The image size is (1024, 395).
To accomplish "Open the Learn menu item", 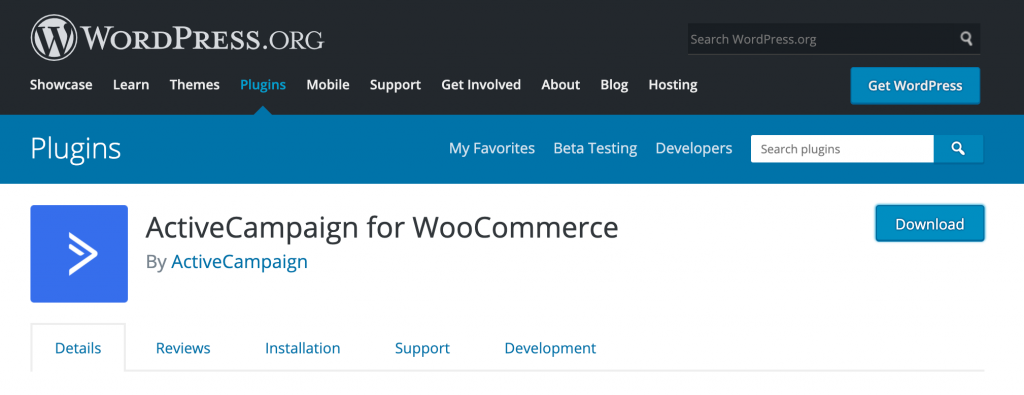I will point(131,85).
